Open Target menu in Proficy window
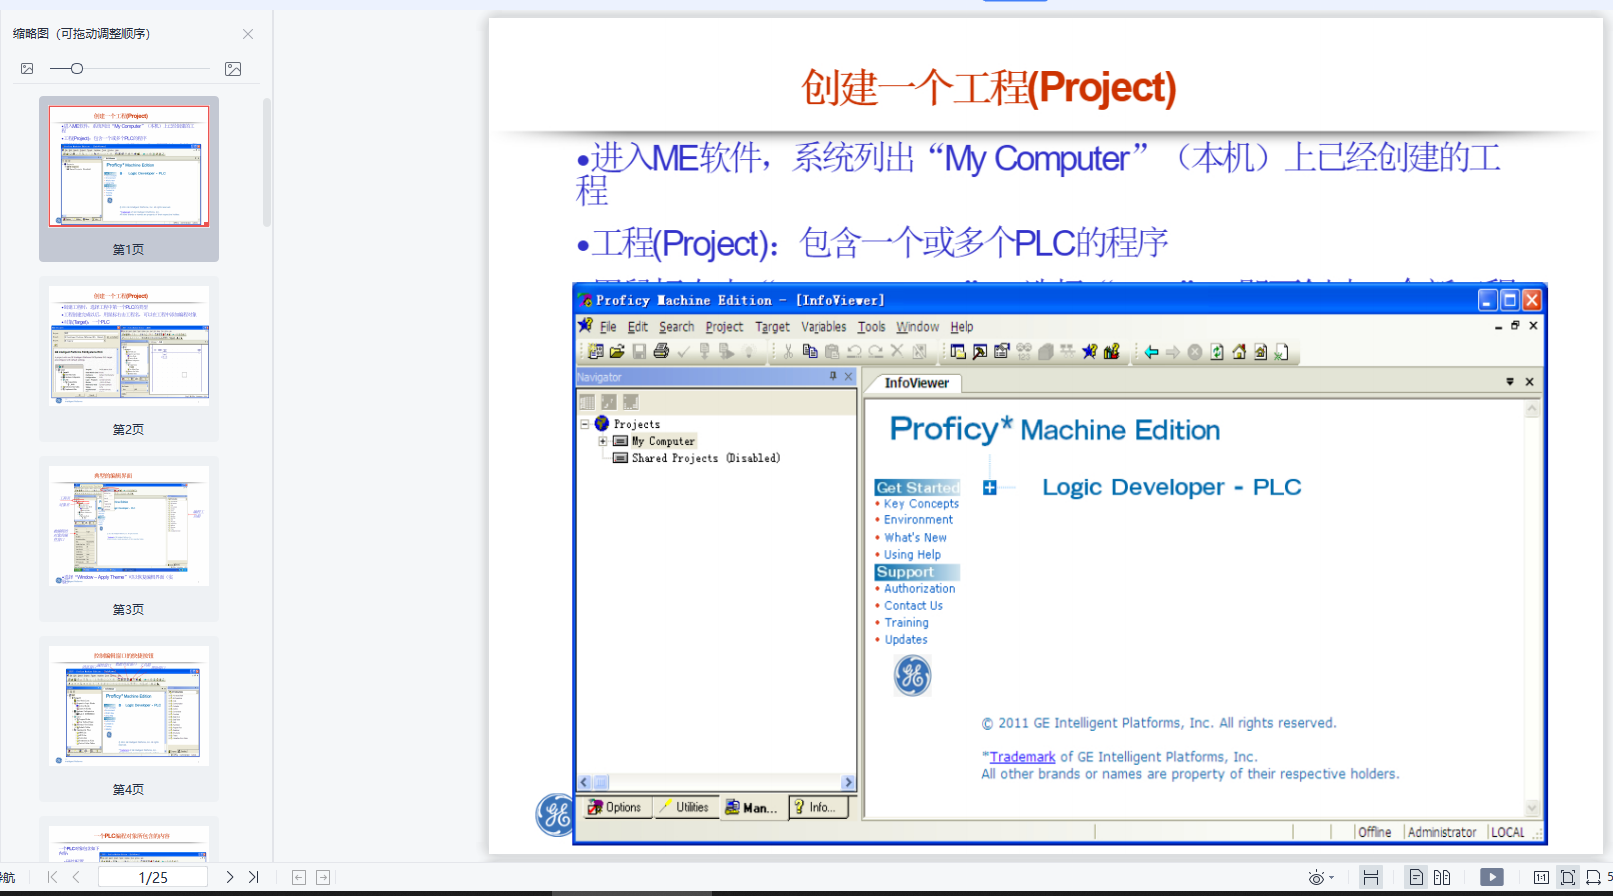 772,327
